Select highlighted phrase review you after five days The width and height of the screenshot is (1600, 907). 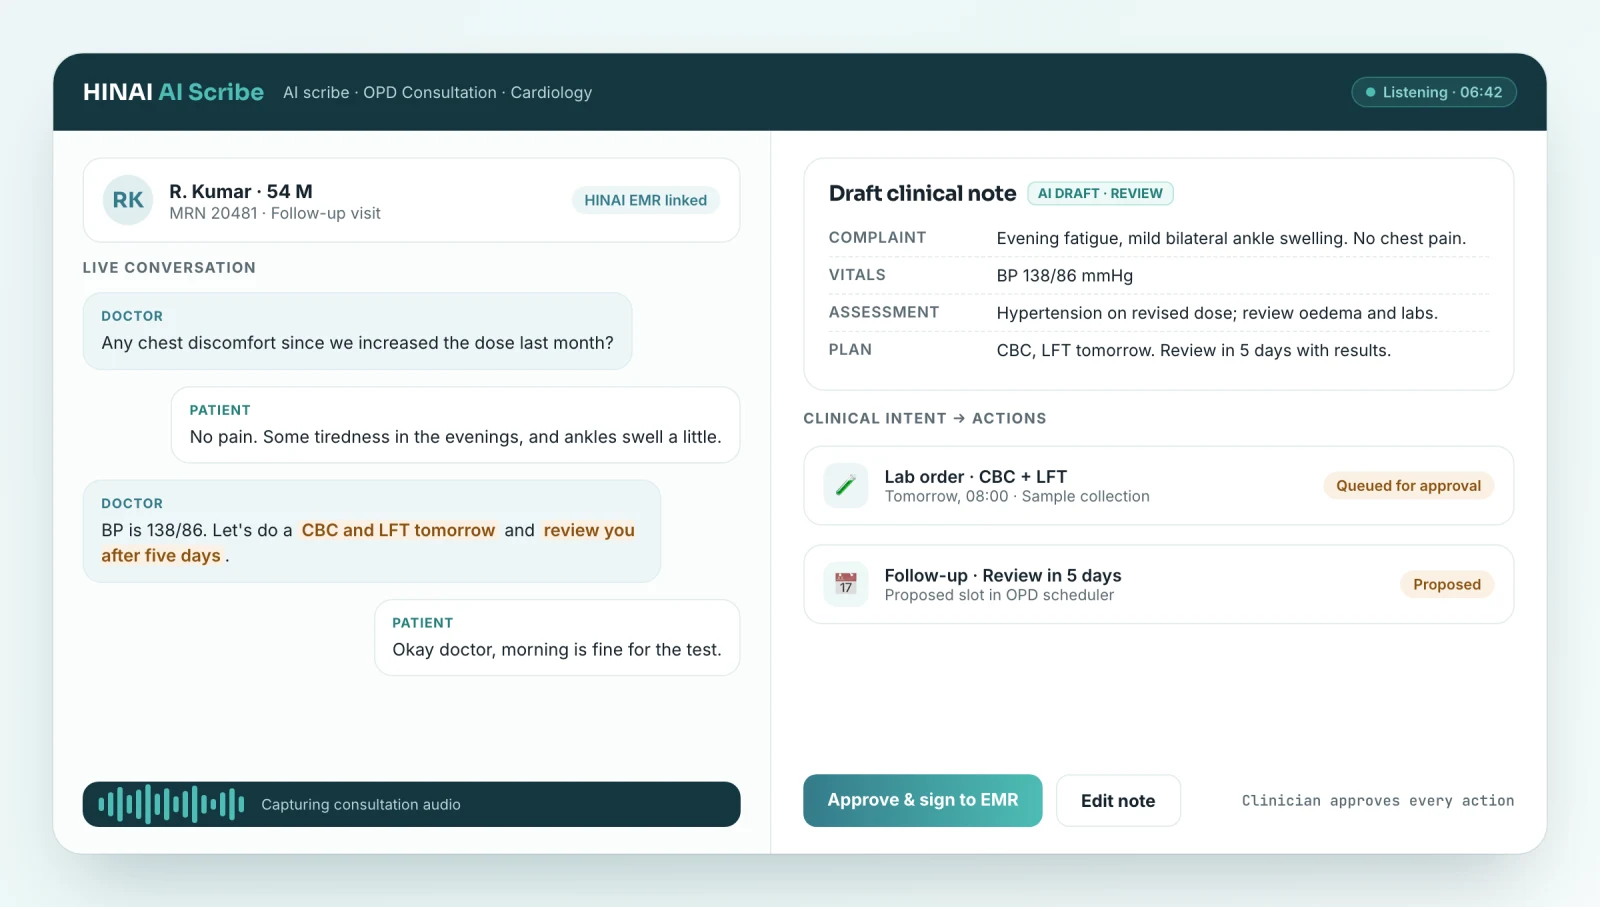click(367, 542)
